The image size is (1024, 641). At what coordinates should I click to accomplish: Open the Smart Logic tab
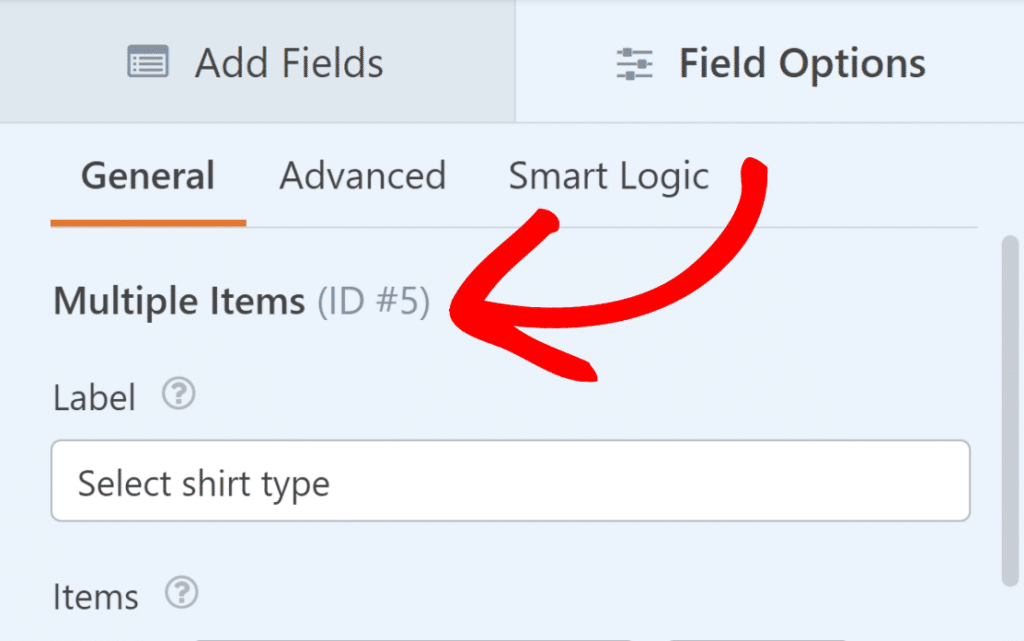[x=608, y=176]
